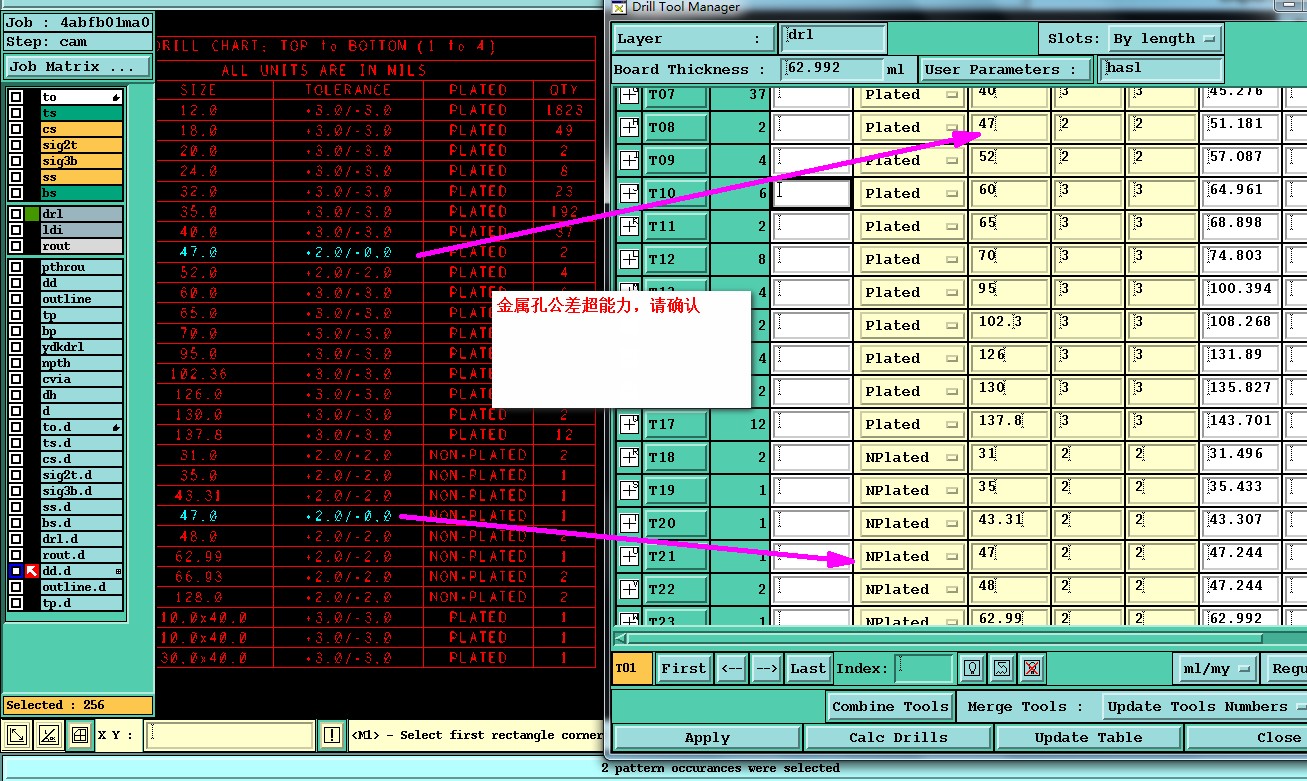1307x781 pixels.
Task: Toggle the checkbox for layer pthrou
Action: pyautogui.click(x=15, y=267)
